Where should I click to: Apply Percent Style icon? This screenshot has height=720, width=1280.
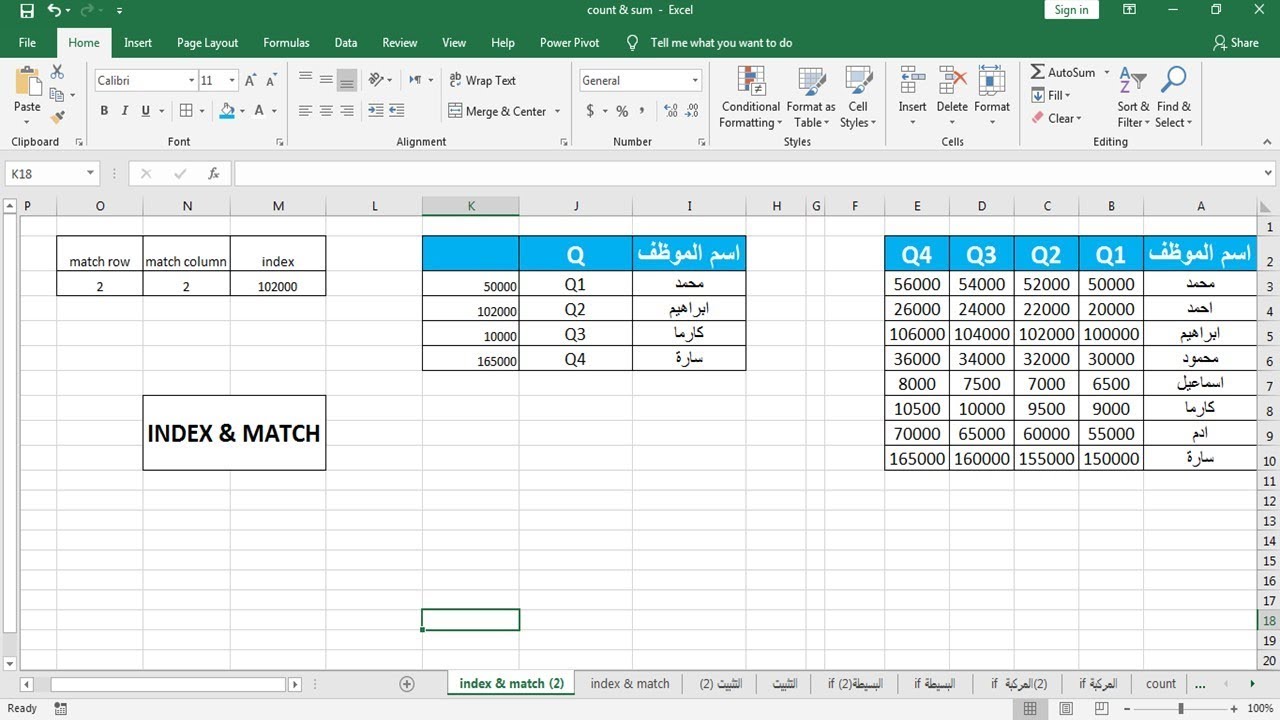click(x=622, y=111)
